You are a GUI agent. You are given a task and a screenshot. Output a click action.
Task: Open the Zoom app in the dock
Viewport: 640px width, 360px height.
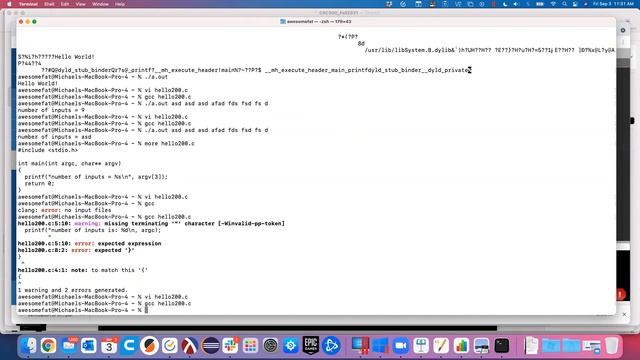[x=401, y=346]
